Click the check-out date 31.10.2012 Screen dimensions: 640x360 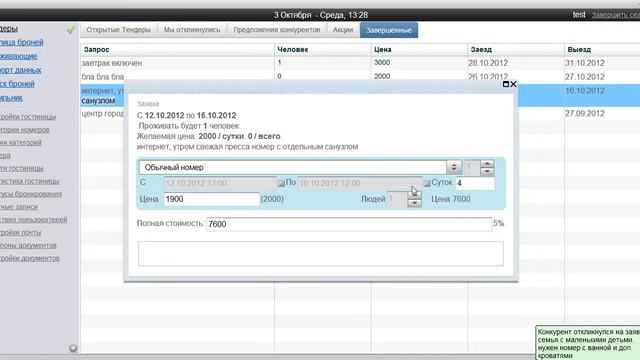(x=584, y=63)
